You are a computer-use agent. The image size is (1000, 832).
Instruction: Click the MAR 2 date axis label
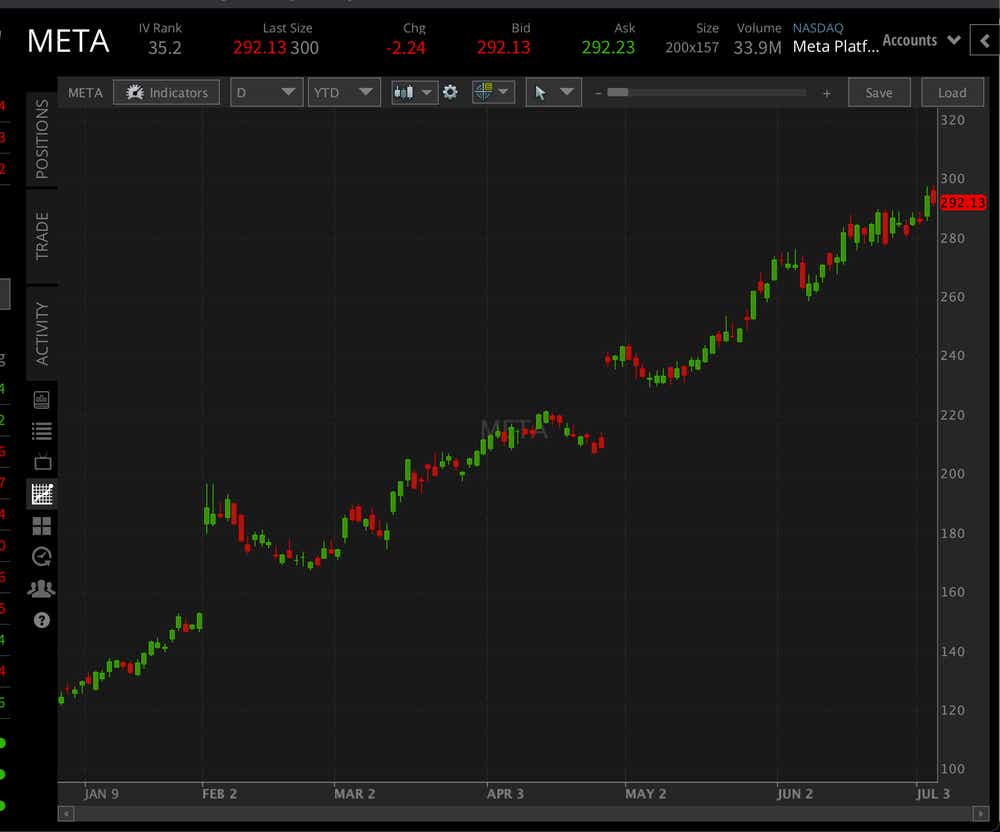(x=355, y=794)
